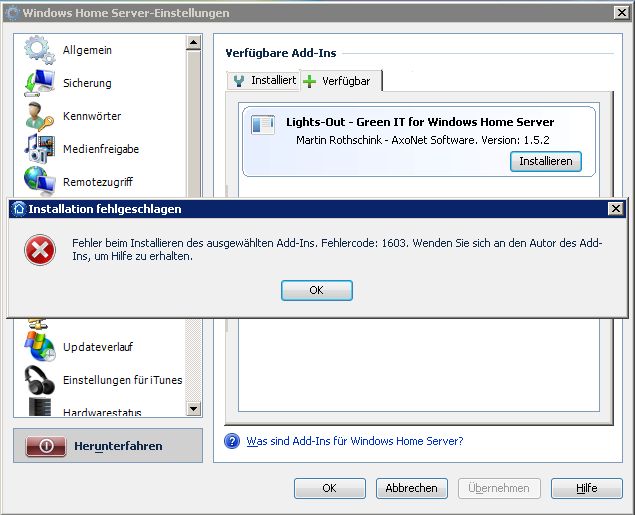Click the Herunterfahren button
The image size is (635, 515).
click(108, 446)
